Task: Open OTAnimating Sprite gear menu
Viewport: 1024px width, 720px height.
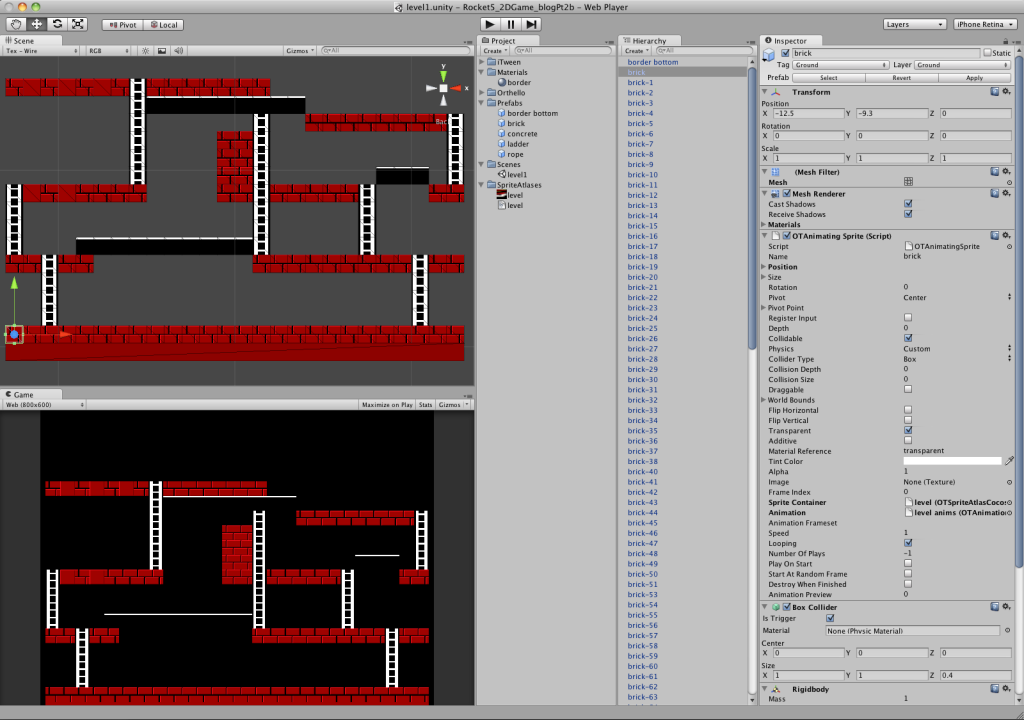Action: (x=1006, y=235)
